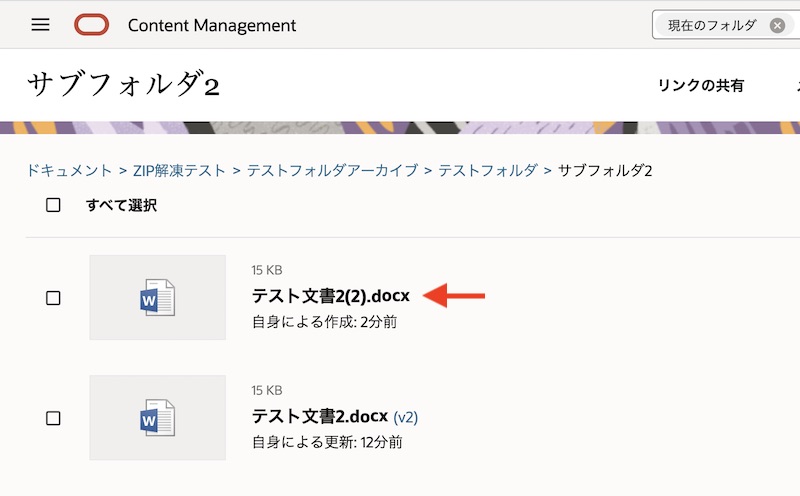Navigate to the ZIP解凍テスト breadcrumb
This screenshot has height=496, width=800.
179,170
